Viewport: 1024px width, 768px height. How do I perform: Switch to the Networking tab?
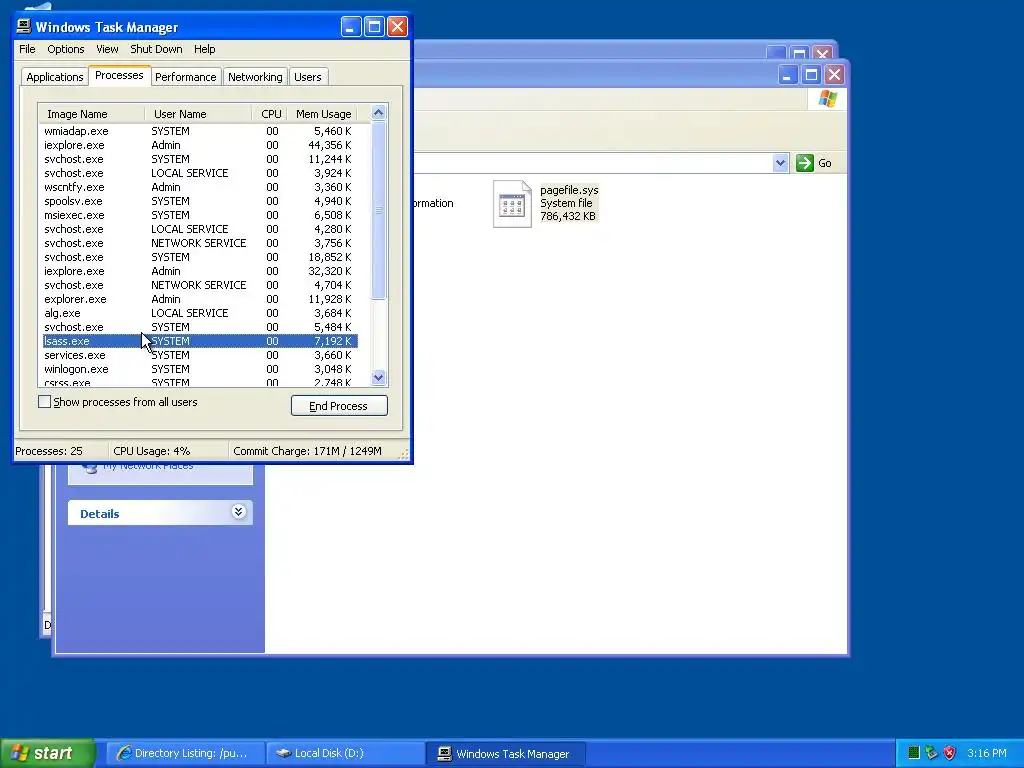tap(255, 77)
